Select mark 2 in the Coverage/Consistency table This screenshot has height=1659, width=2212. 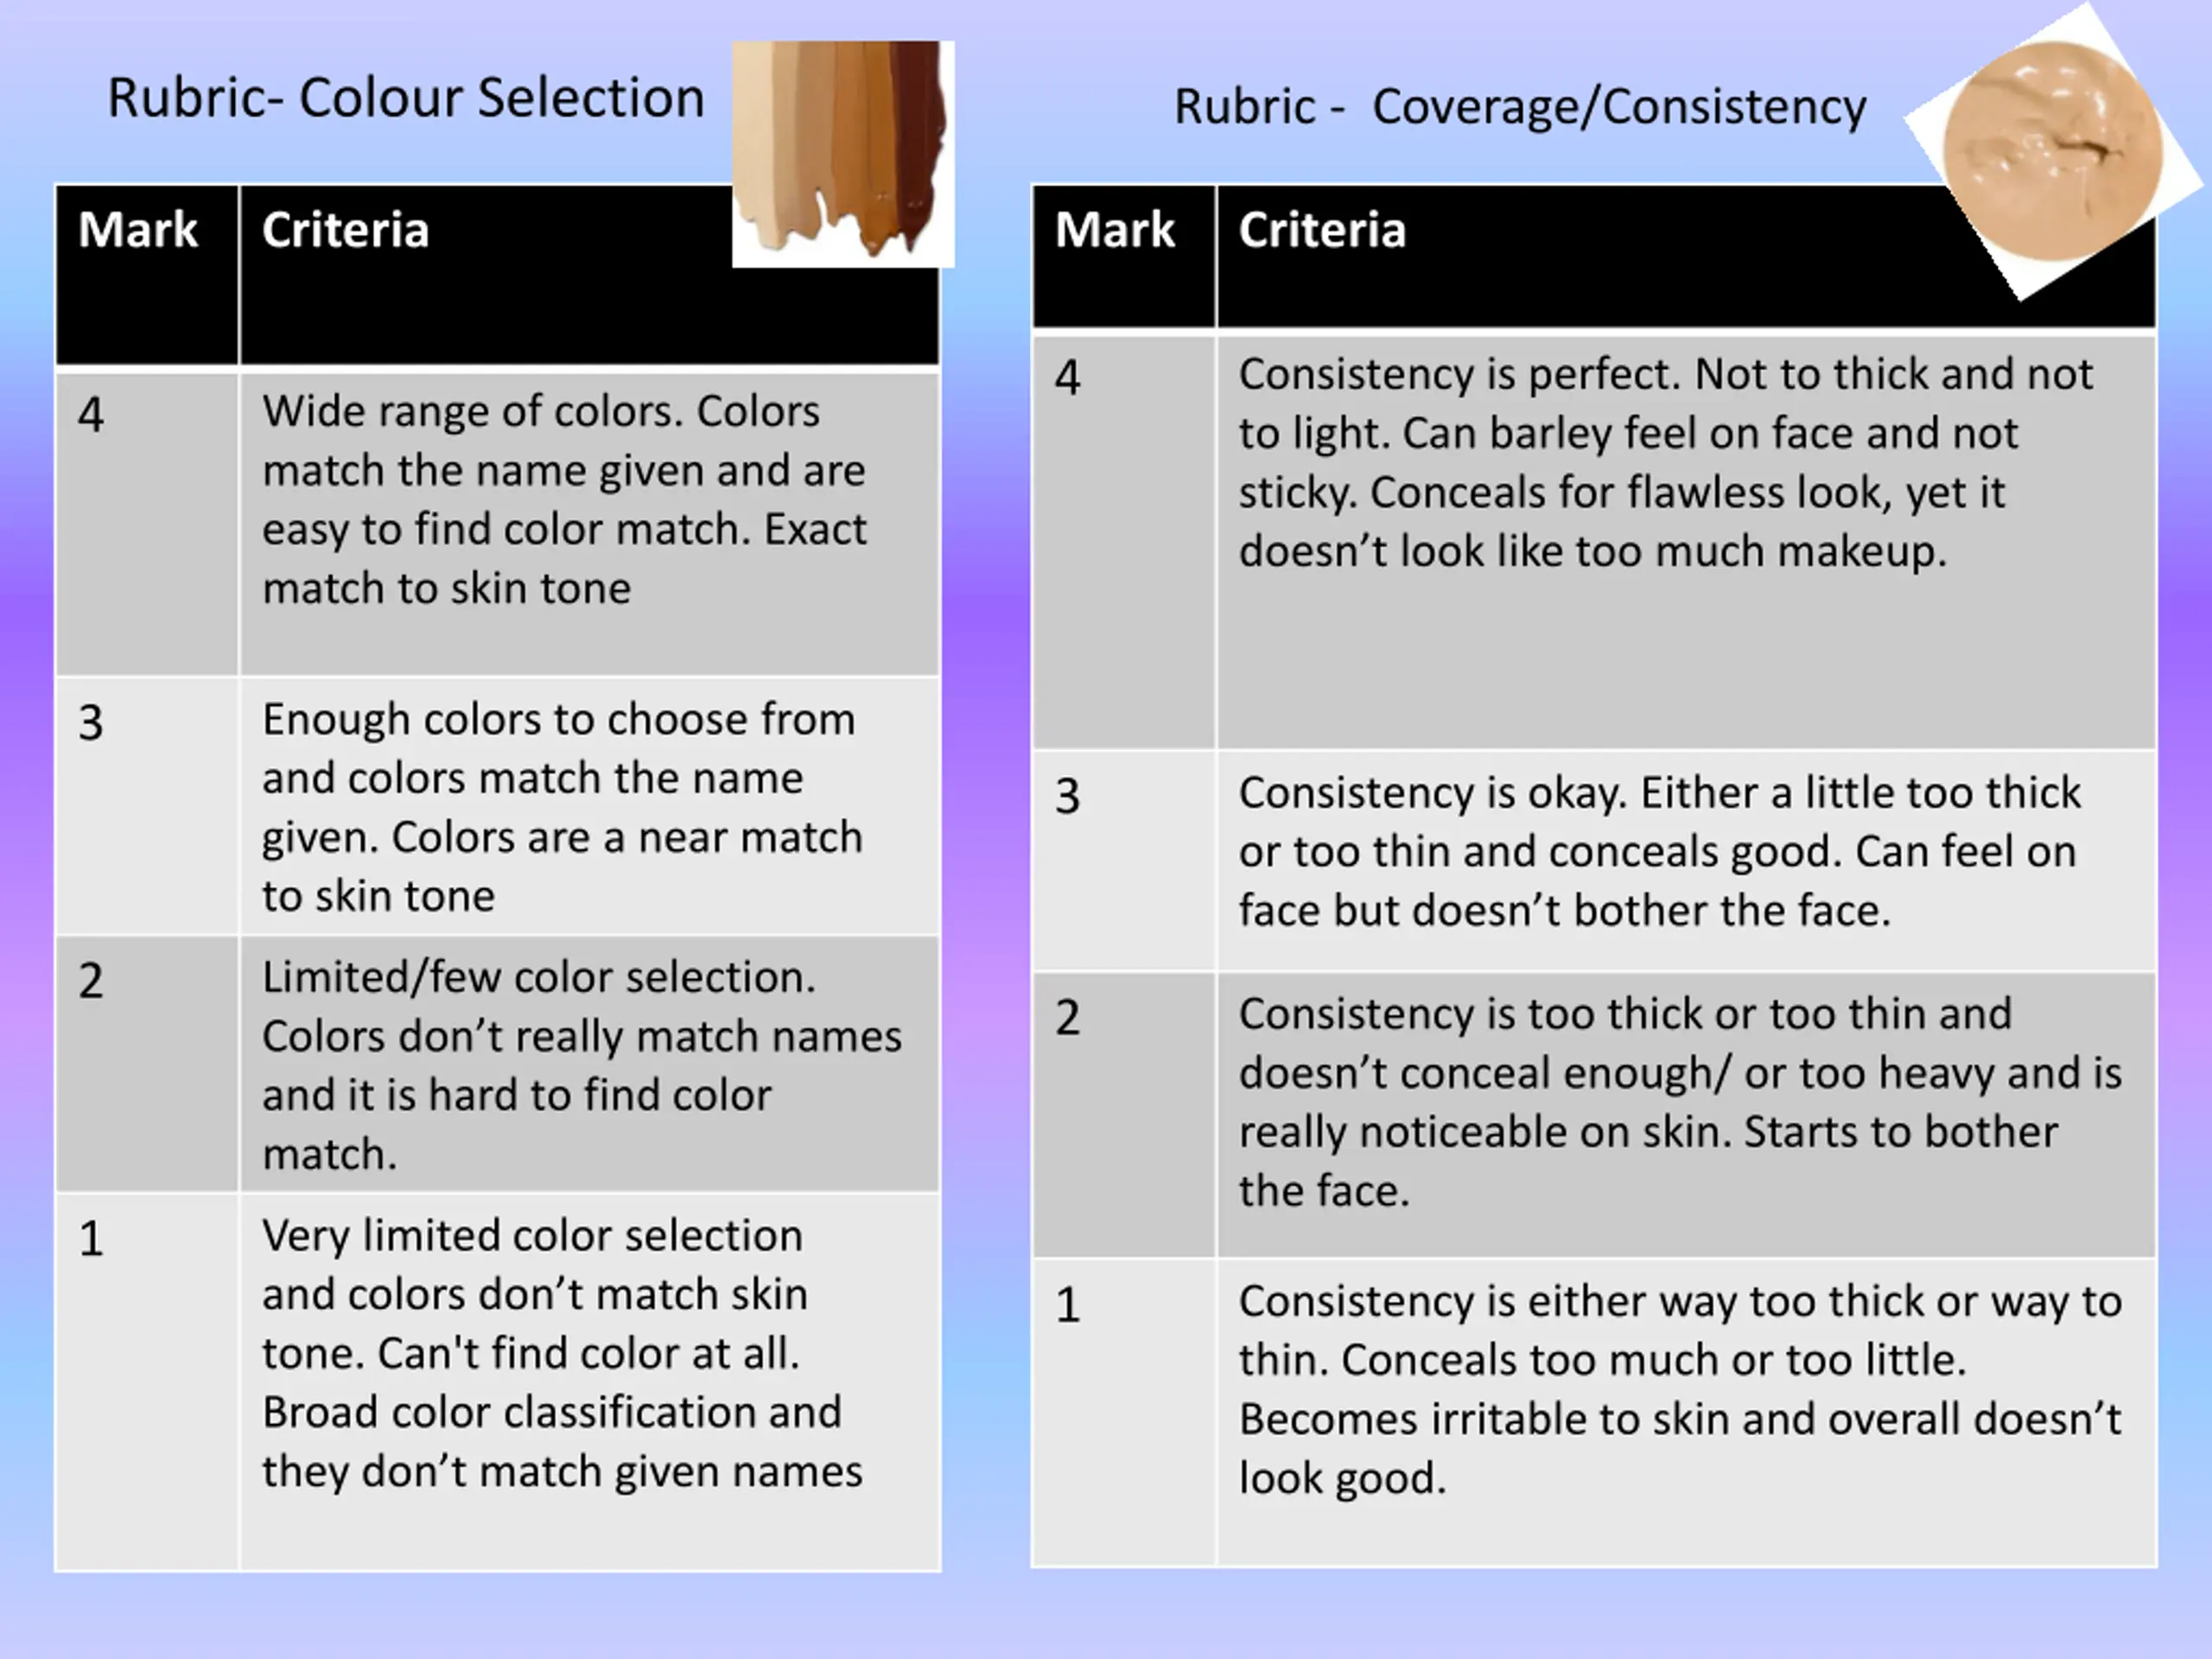(x=1068, y=1017)
